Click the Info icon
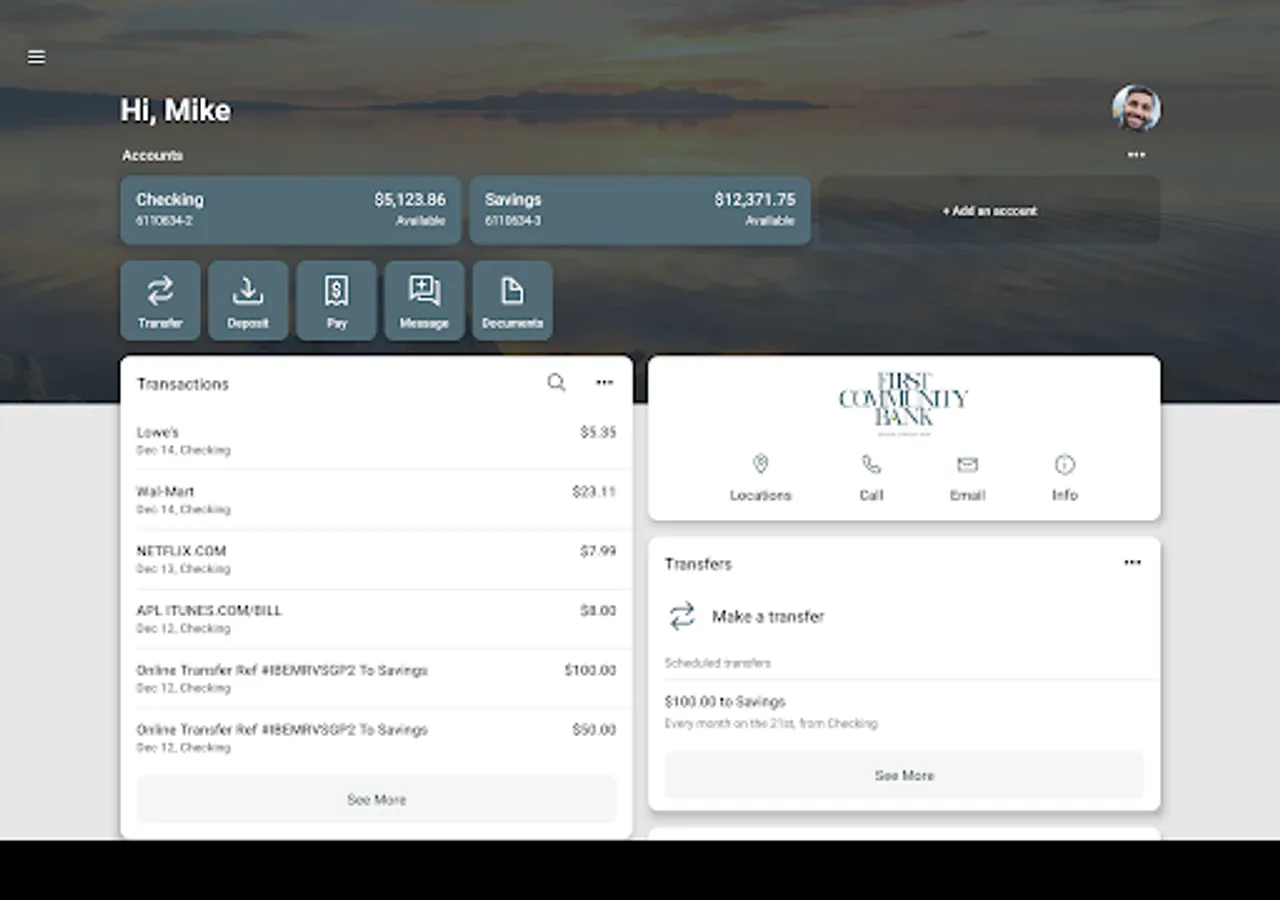The width and height of the screenshot is (1280, 900). point(1064,463)
